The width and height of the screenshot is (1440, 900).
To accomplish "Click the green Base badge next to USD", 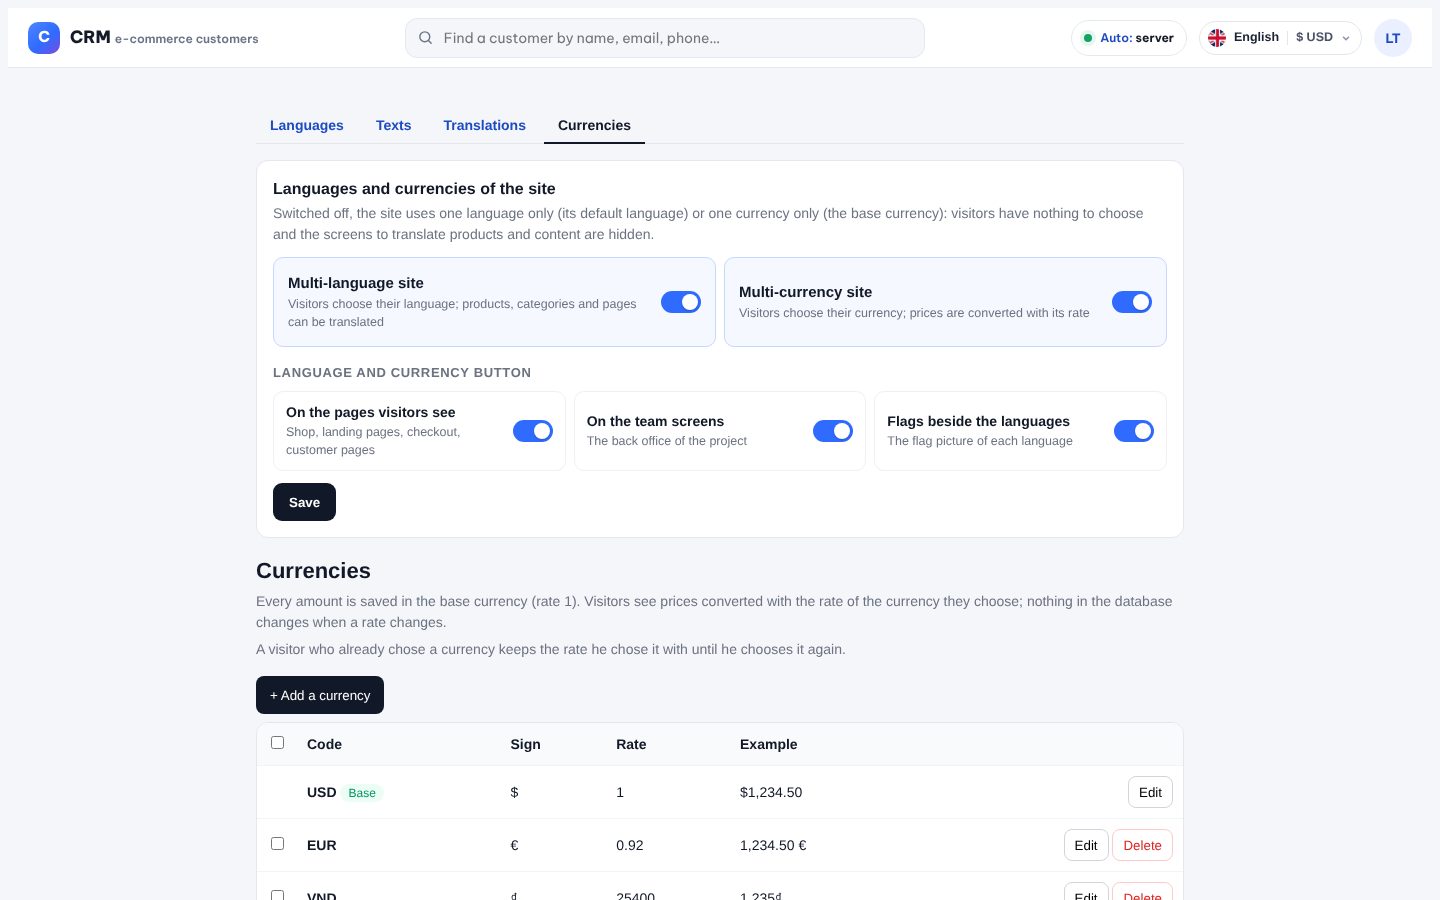I will (x=362, y=793).
